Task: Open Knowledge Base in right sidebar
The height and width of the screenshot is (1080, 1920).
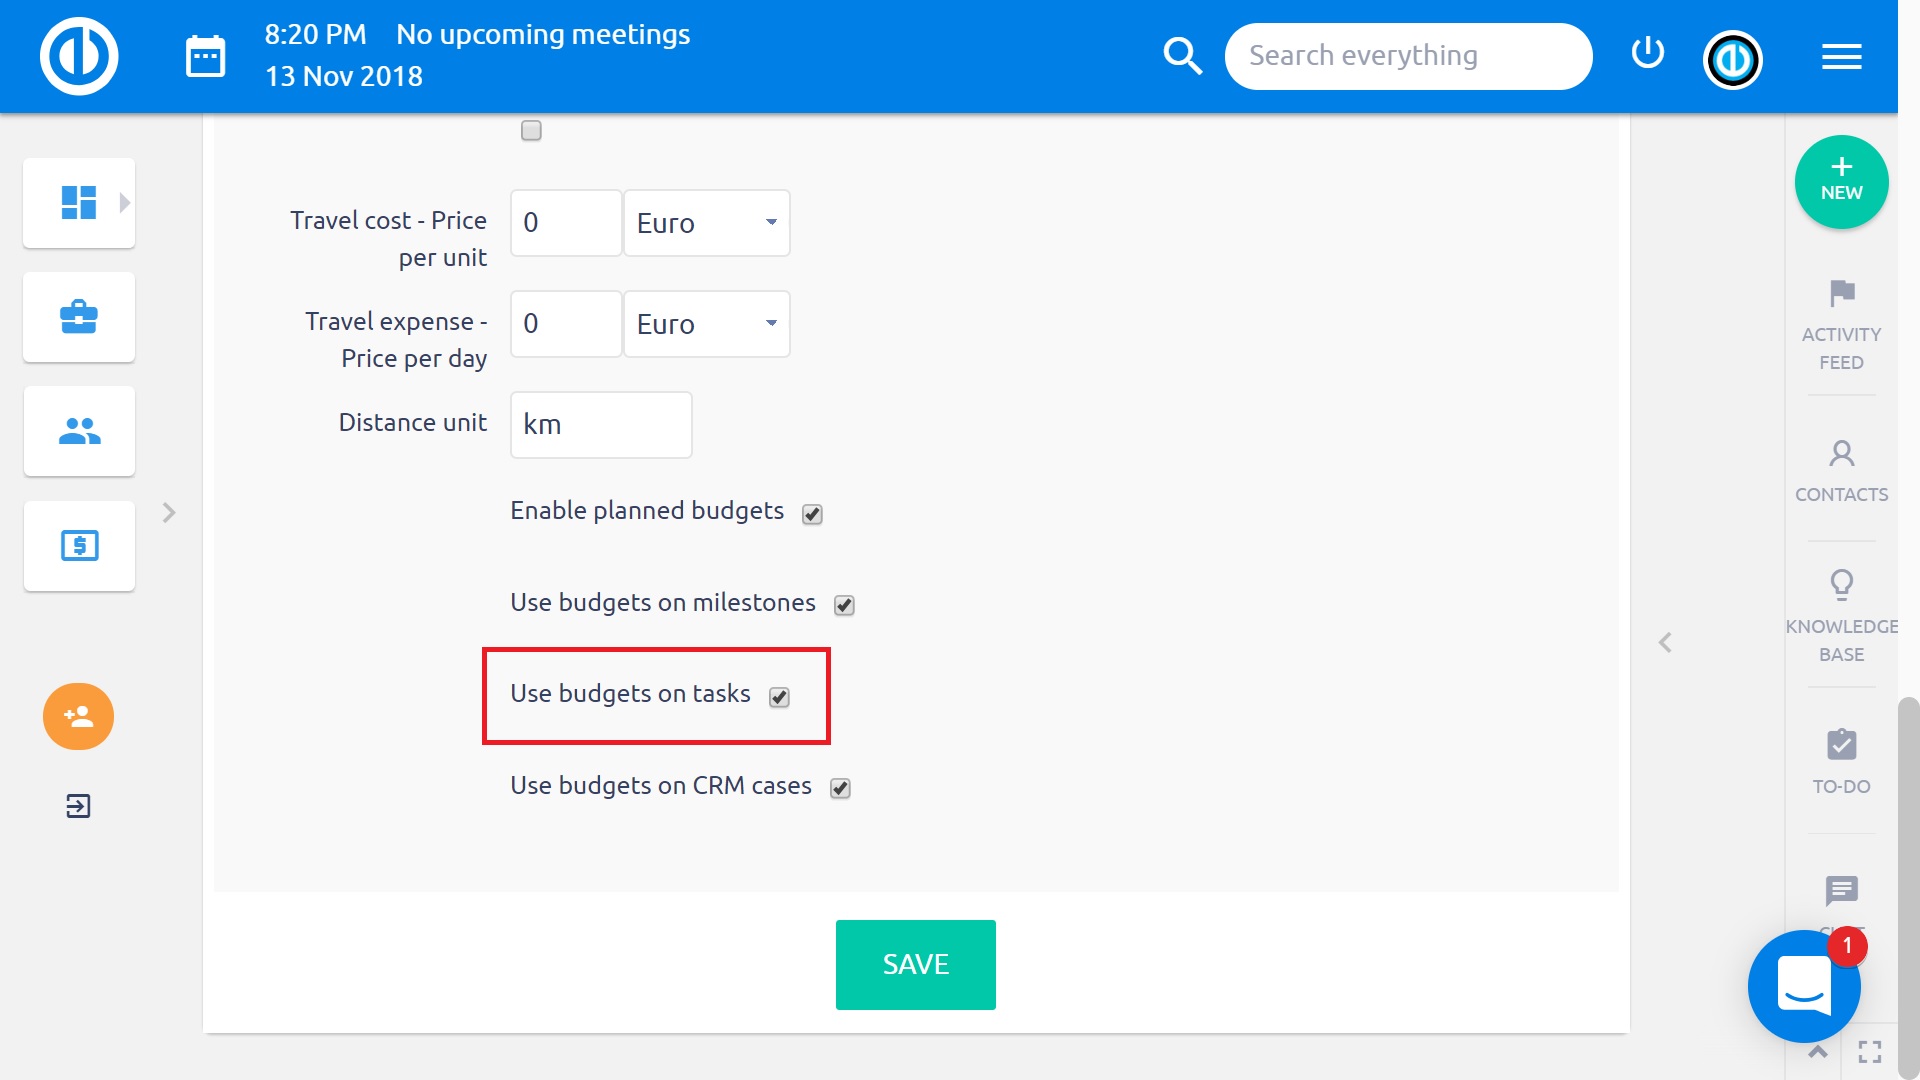Action: [1841, 617]
